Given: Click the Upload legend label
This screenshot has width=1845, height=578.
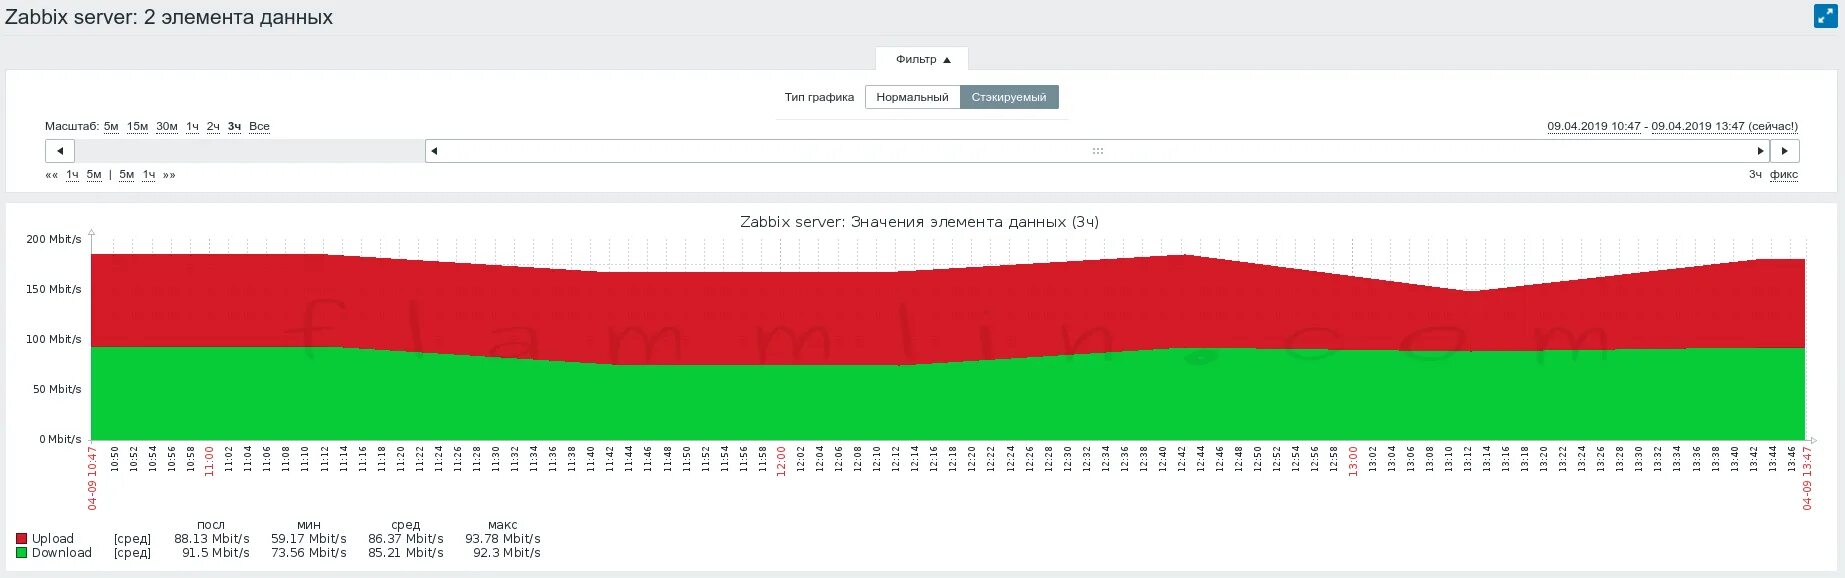Looking at the screenshot, I should (53, 539).
